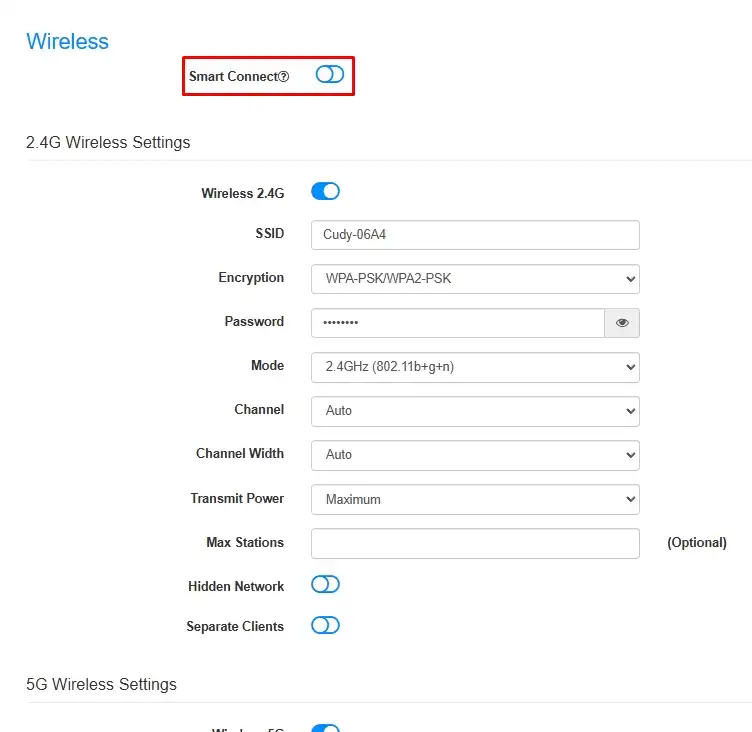
Task: Click the Max Stations input field
Action: [x=475, y=543]
